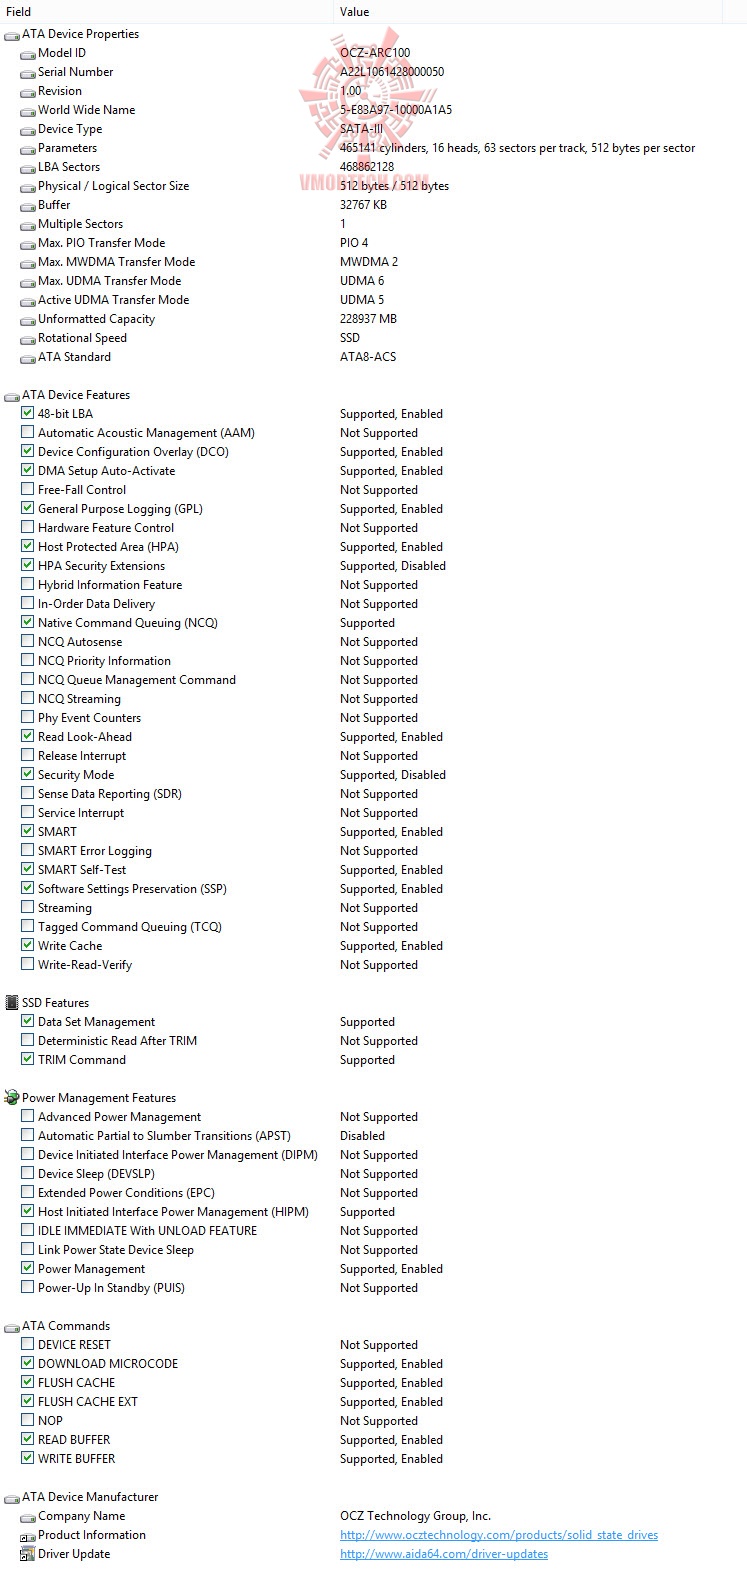Toggle Automatic Acoustic Management (AAM) checkbox
747x1575 pixels.
[28, 432]
